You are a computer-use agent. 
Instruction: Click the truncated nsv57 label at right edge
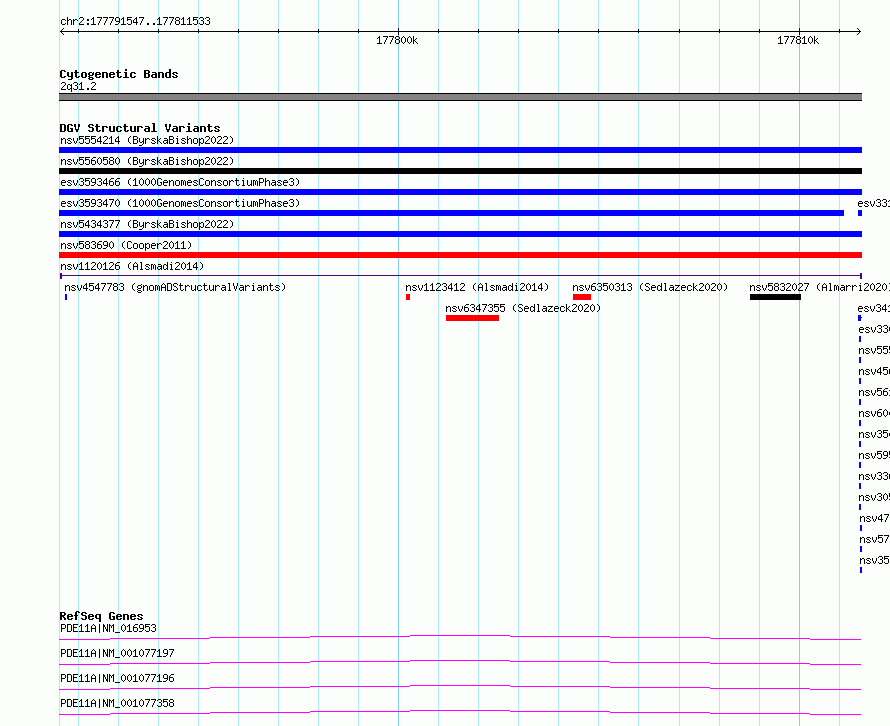click(874, 539)
